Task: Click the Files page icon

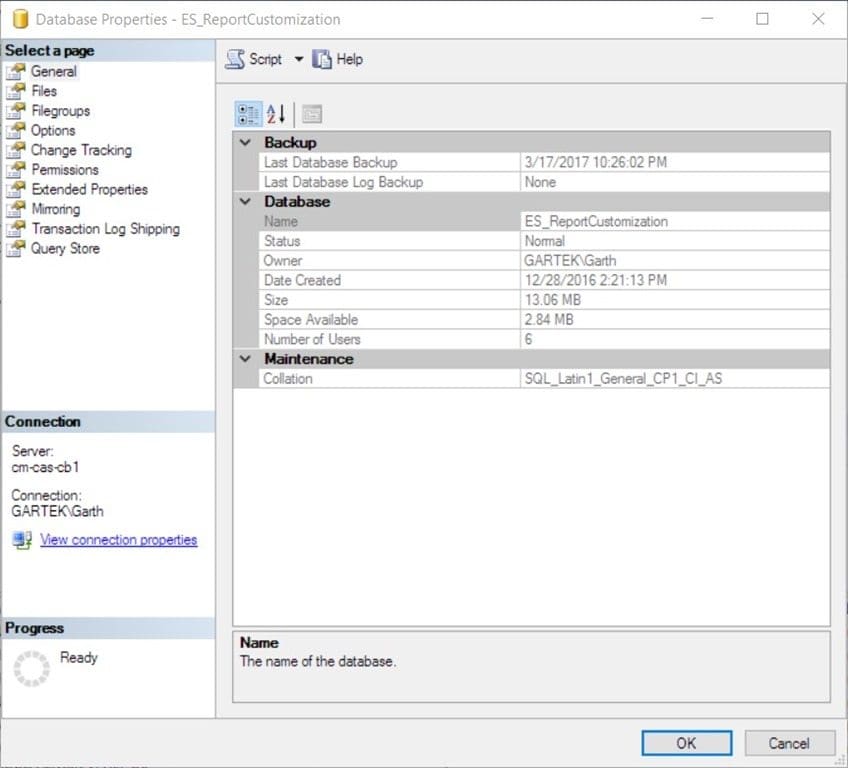Action: coord(16,91)
